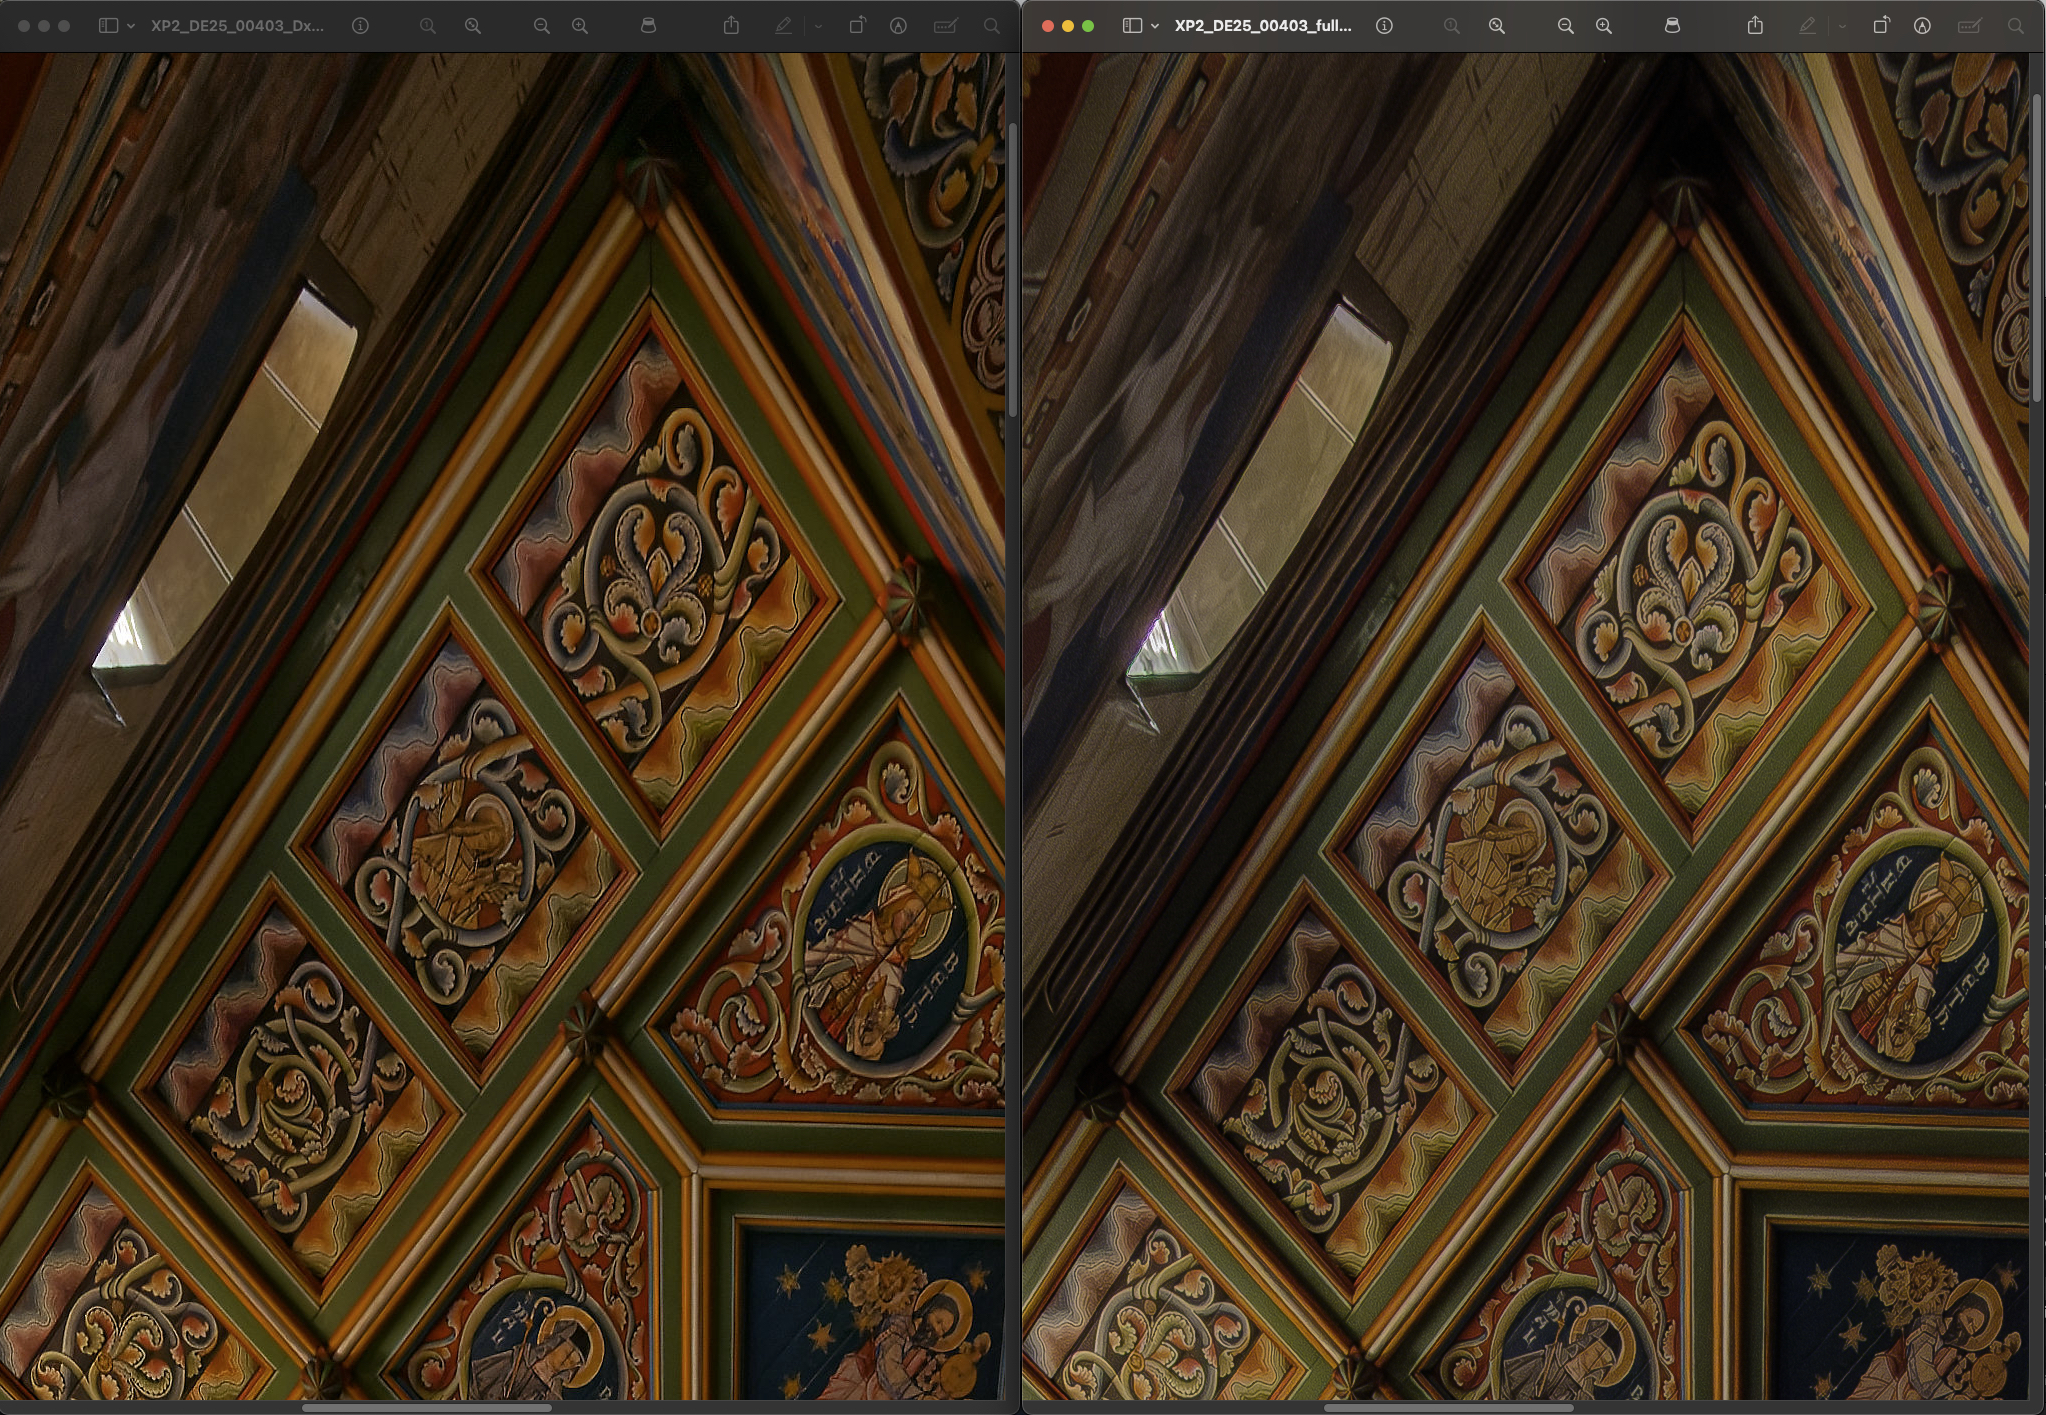Click the horizontal scrollbar of the full window
Screen dimensions: 2046x1415
pyautogui.click(x=1449, y=1408)
